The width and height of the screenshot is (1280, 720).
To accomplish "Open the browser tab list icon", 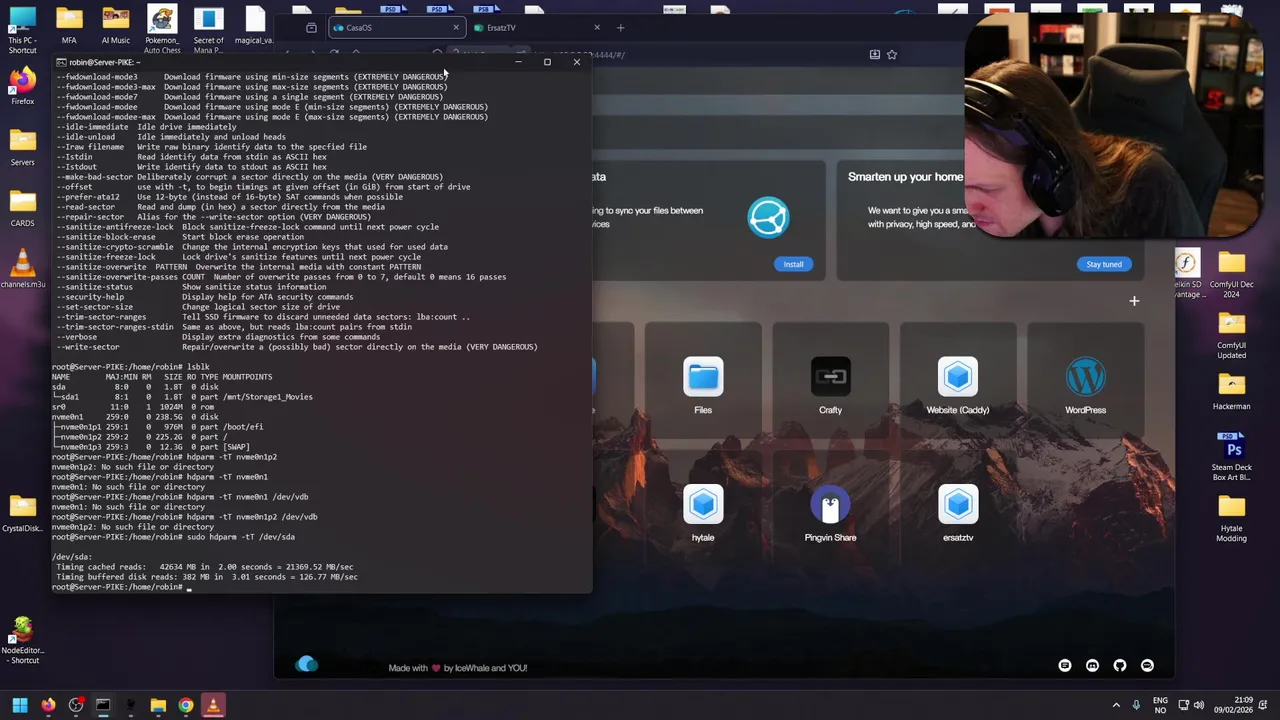I will coord(311,28).
